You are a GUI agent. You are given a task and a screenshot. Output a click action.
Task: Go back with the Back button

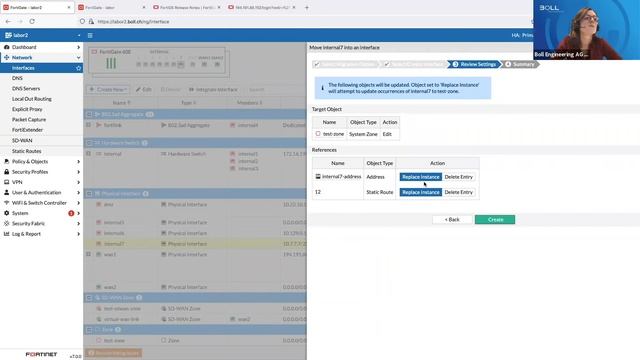pos(452,220)
